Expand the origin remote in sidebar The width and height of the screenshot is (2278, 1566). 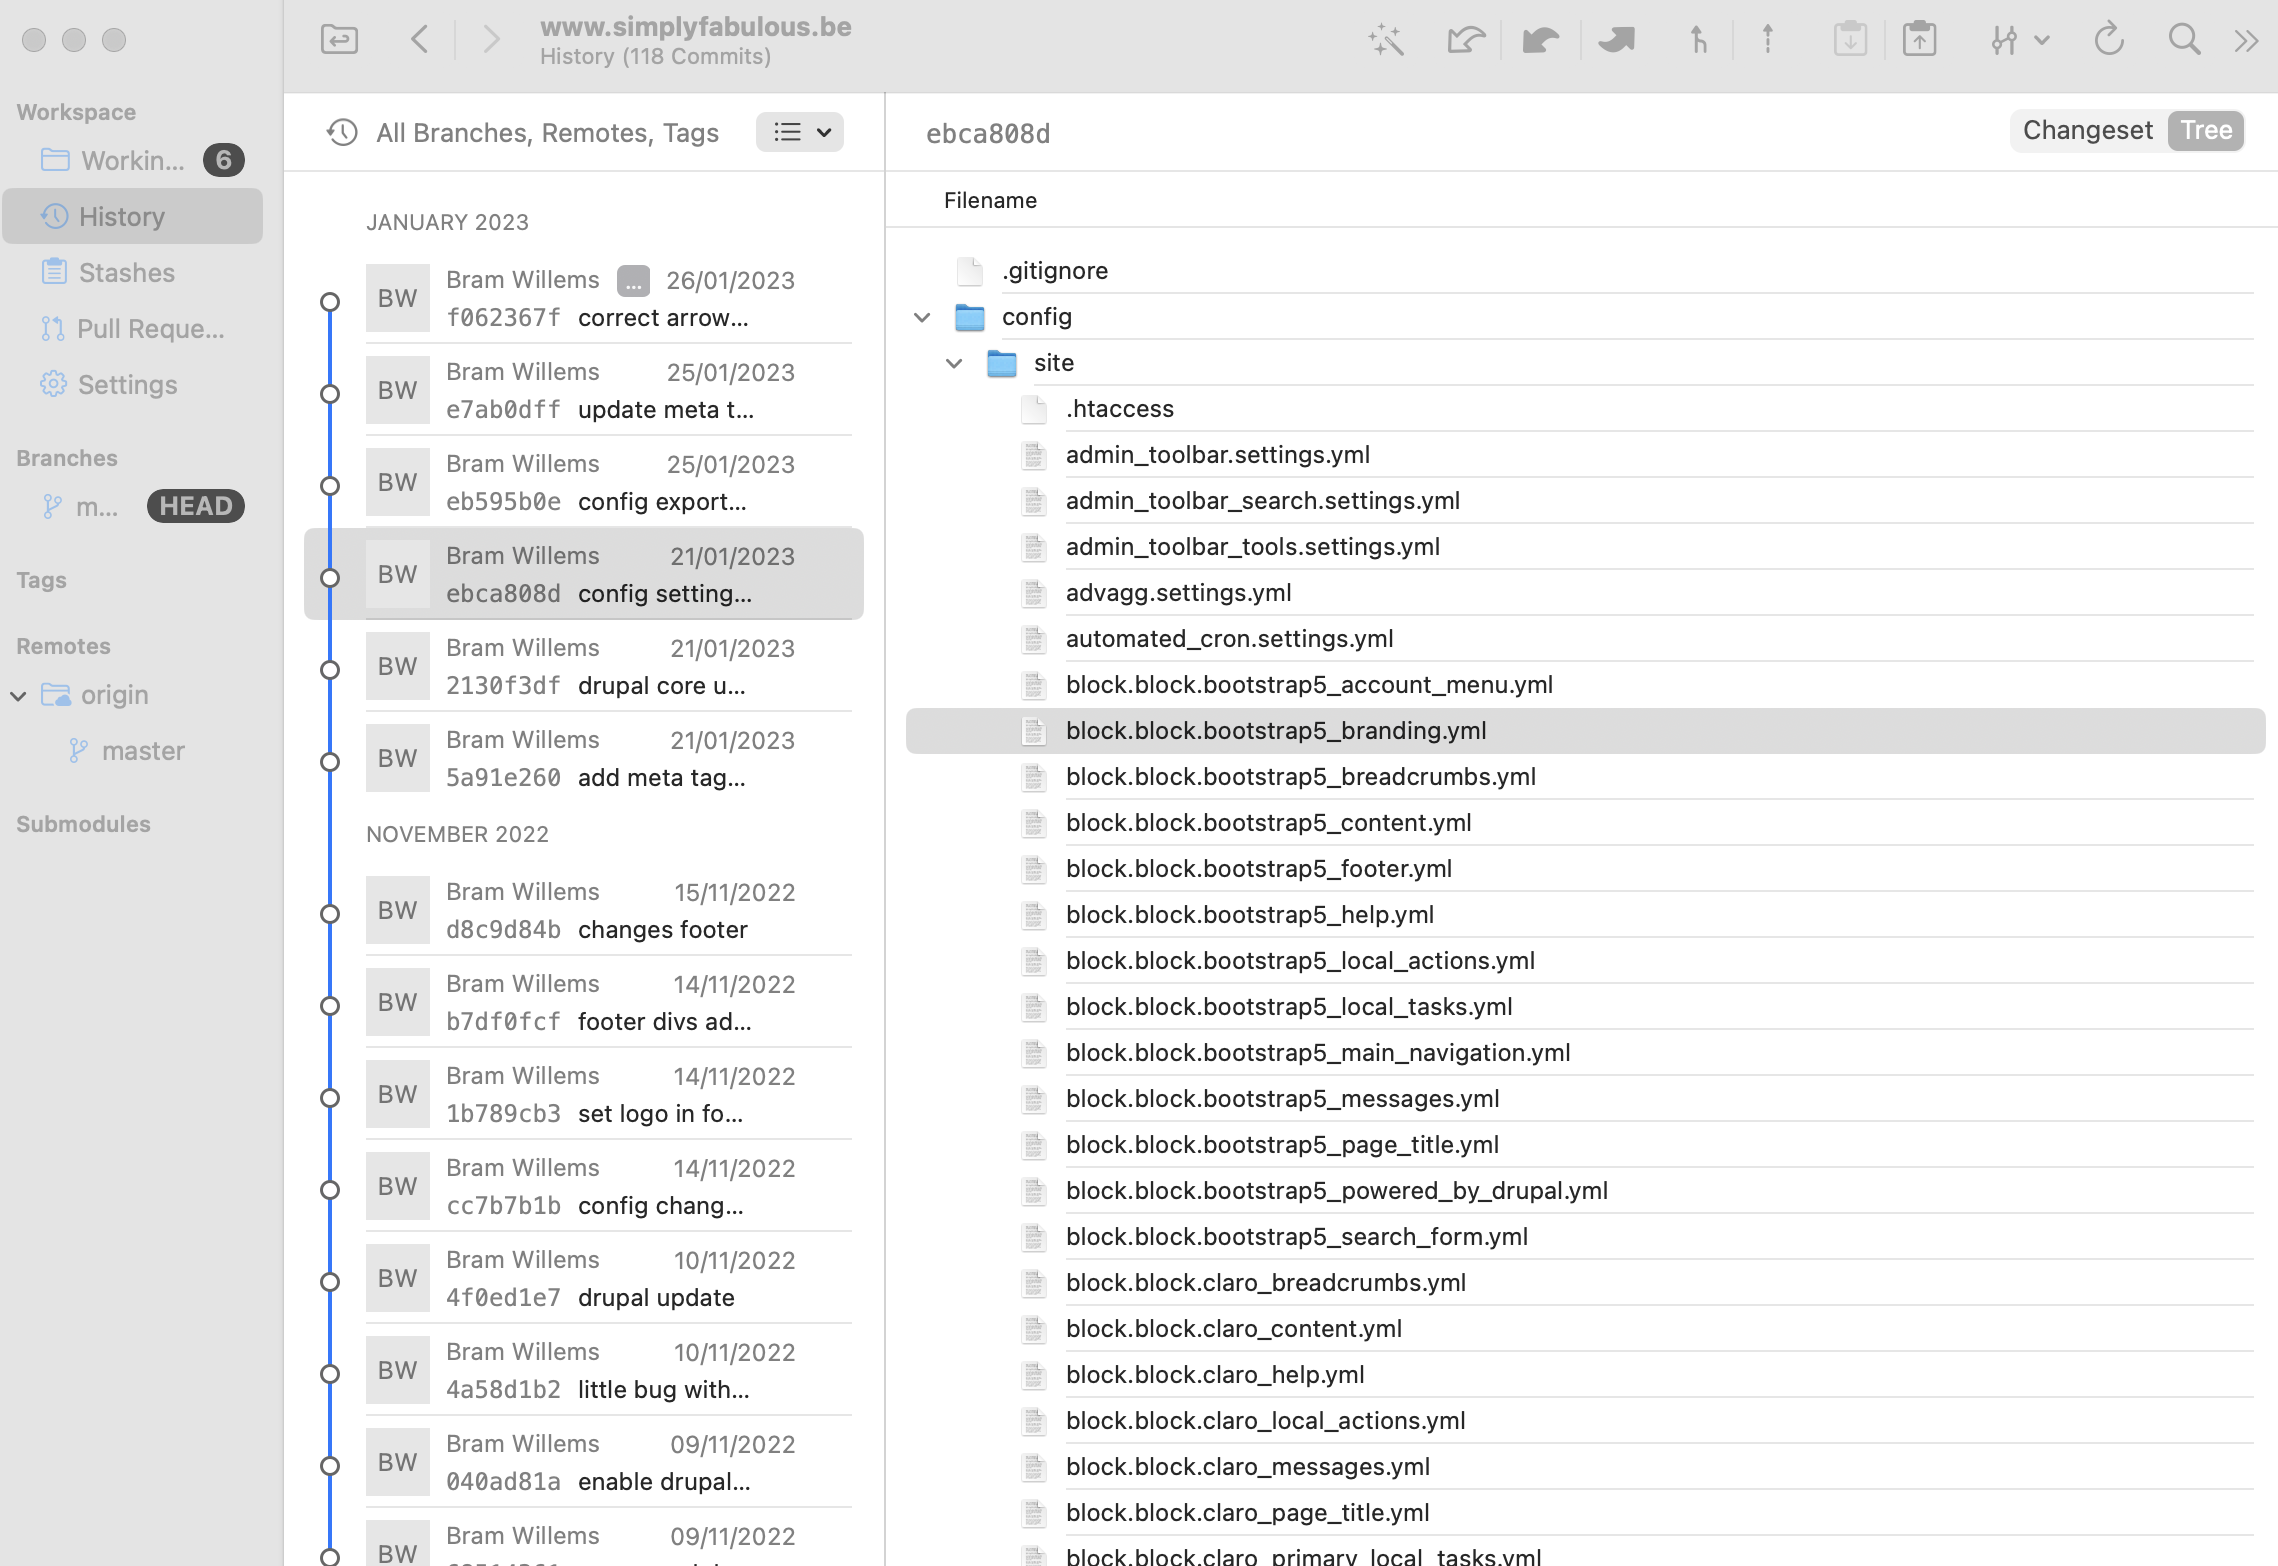18,694
